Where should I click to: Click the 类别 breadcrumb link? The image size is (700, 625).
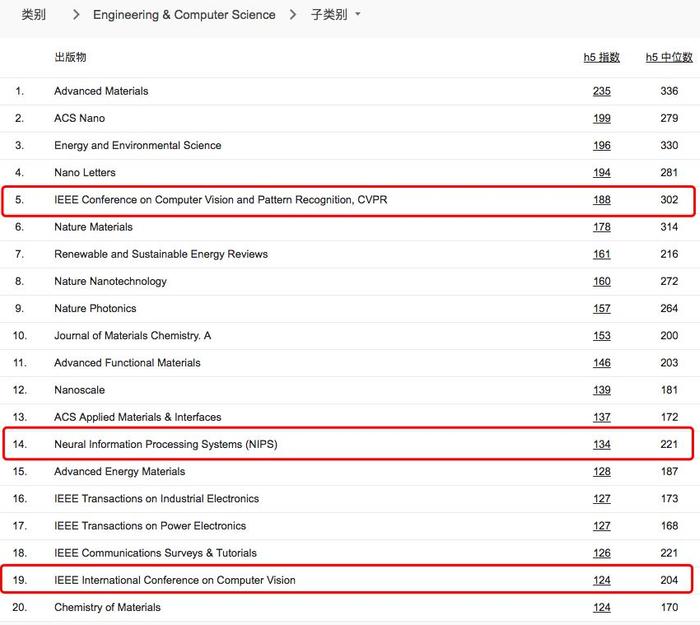click(33, 15)
